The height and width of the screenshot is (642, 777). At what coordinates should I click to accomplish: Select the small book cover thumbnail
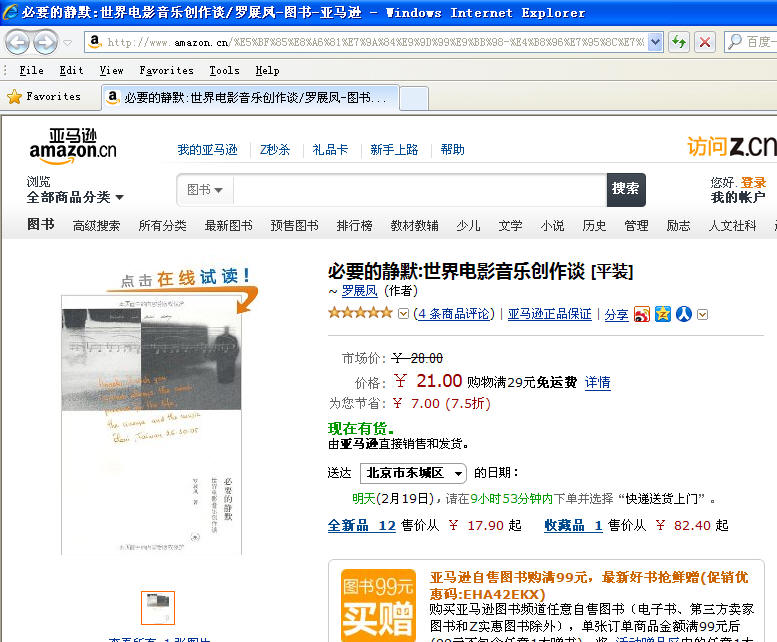[158, 608]
